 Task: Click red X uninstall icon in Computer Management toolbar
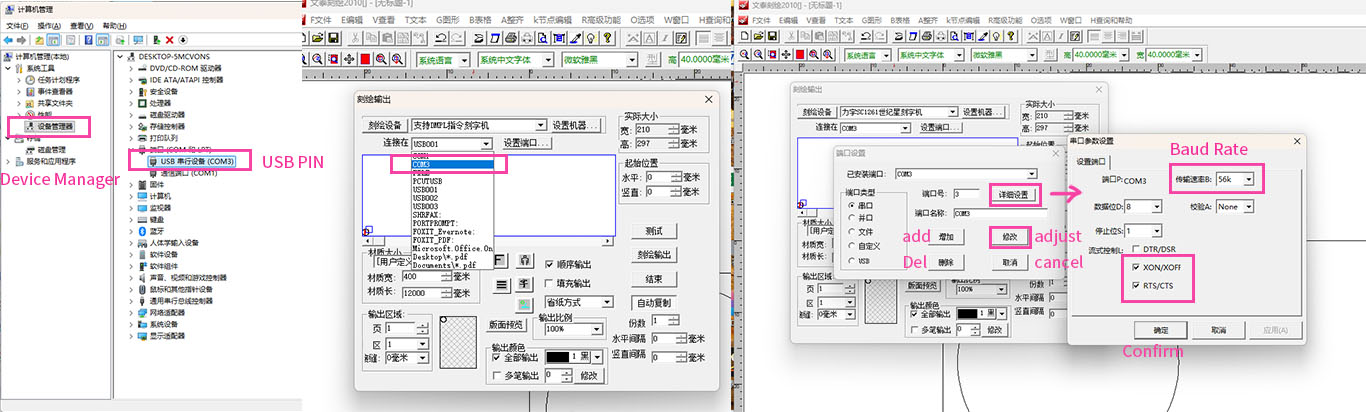coord(169,40)
